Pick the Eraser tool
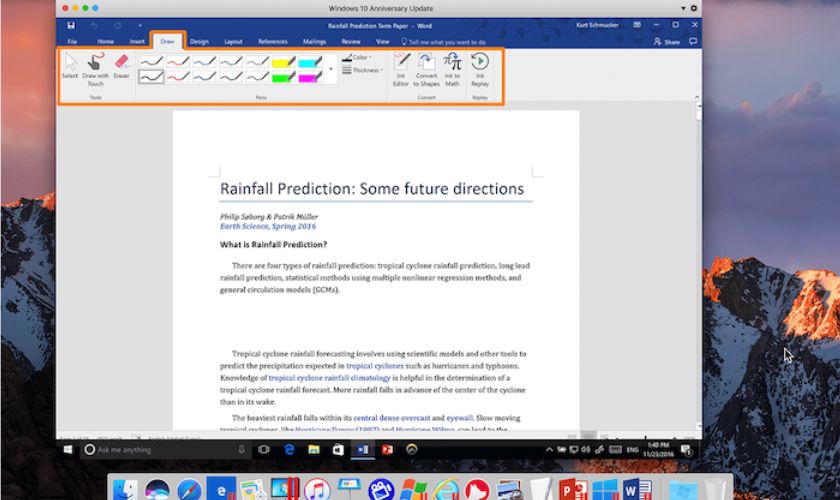This screenshot has width=840, height=500. (121, 67)
